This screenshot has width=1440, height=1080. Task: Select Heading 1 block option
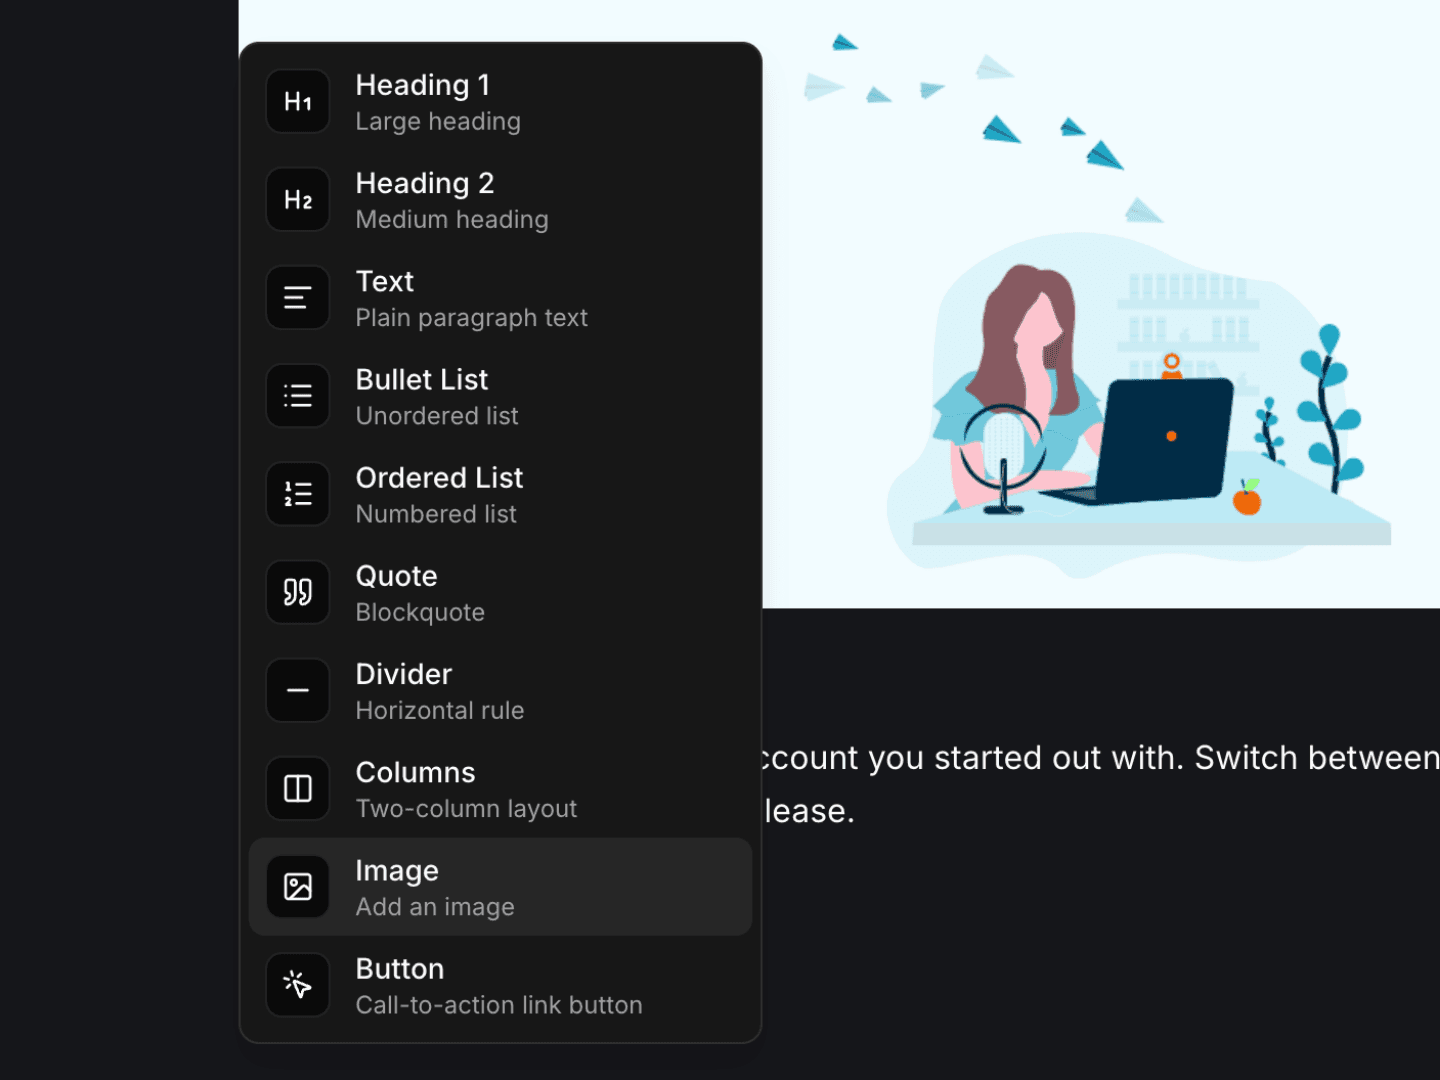500,101
